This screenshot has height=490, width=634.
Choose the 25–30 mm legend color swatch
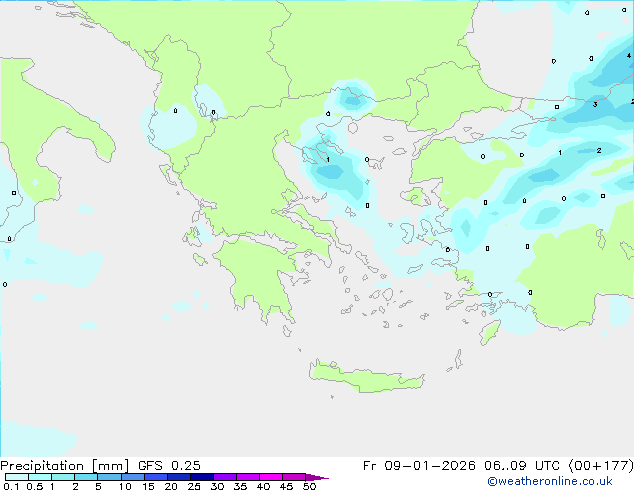[201, 477]
